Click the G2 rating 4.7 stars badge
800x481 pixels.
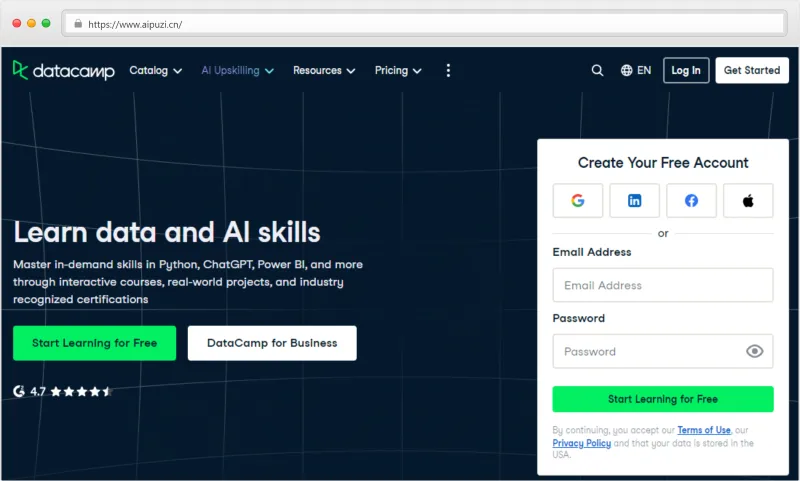coord(62,391)
